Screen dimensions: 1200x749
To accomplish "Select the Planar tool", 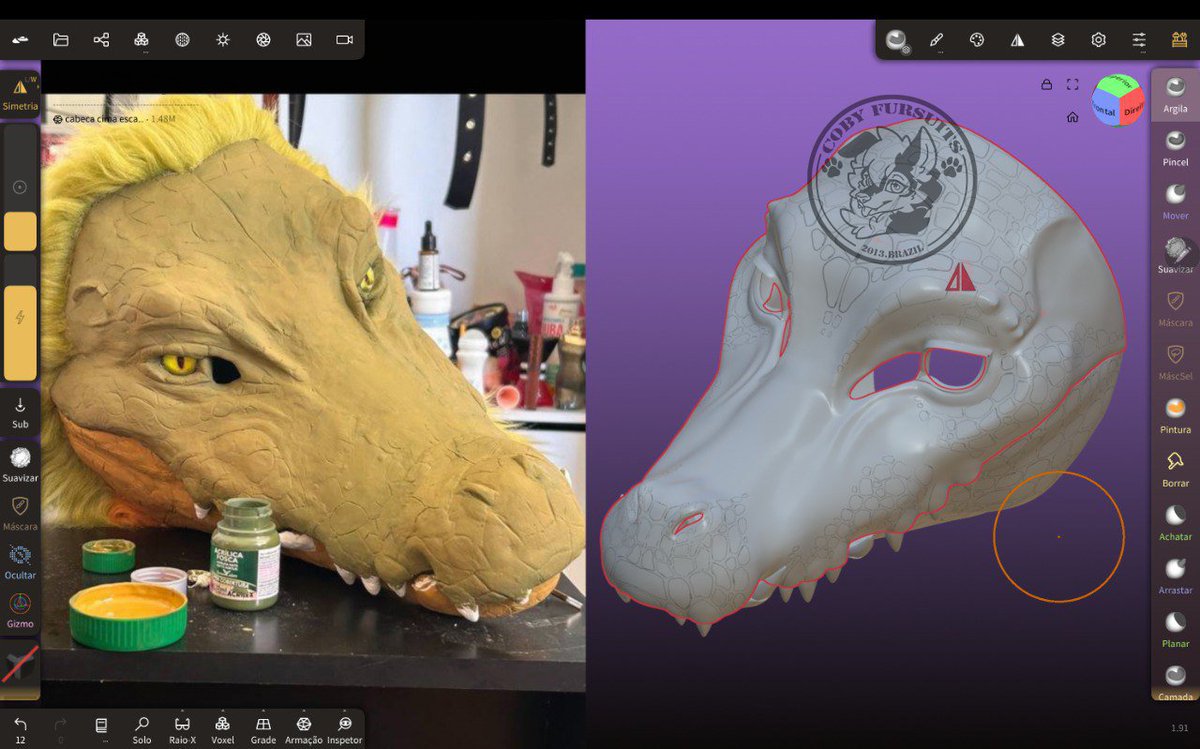I will [x=1176, y=629].
